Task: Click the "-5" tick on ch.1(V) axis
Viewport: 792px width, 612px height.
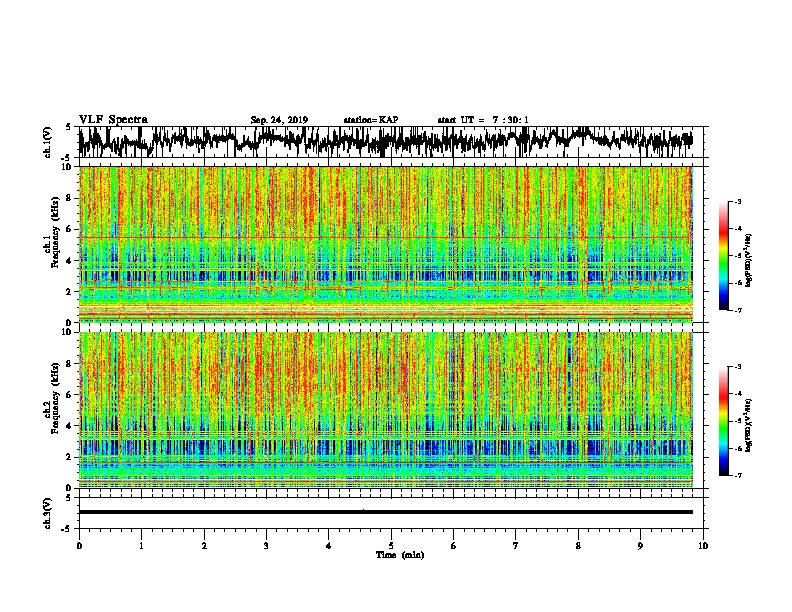Action: pos(67,157)
